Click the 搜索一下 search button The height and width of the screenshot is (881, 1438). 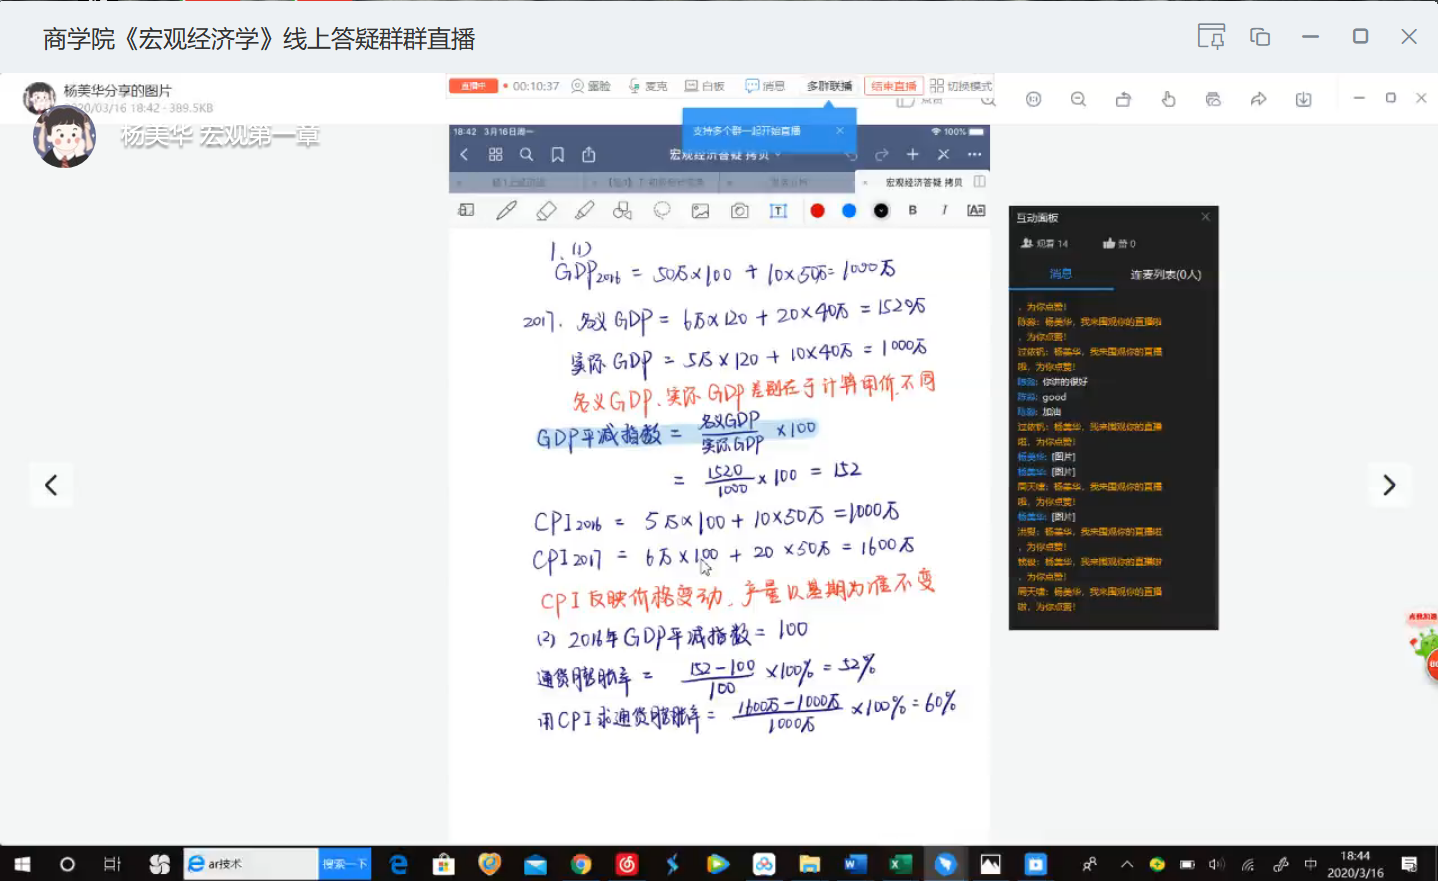[345, 864]
